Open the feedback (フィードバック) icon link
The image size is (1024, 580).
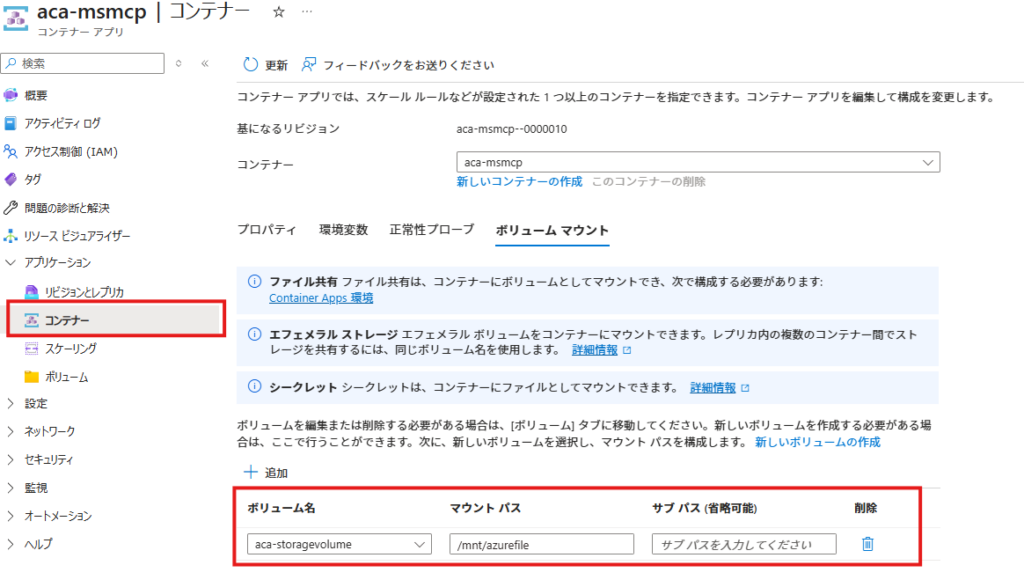[309, 65]
